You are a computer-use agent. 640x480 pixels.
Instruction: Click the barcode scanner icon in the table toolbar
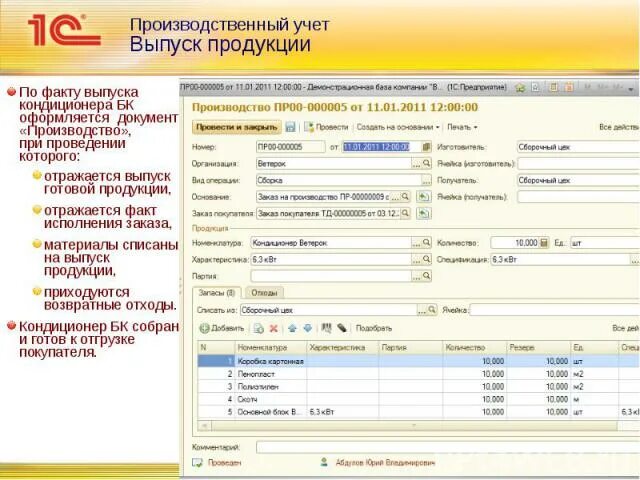pos(342,328)
